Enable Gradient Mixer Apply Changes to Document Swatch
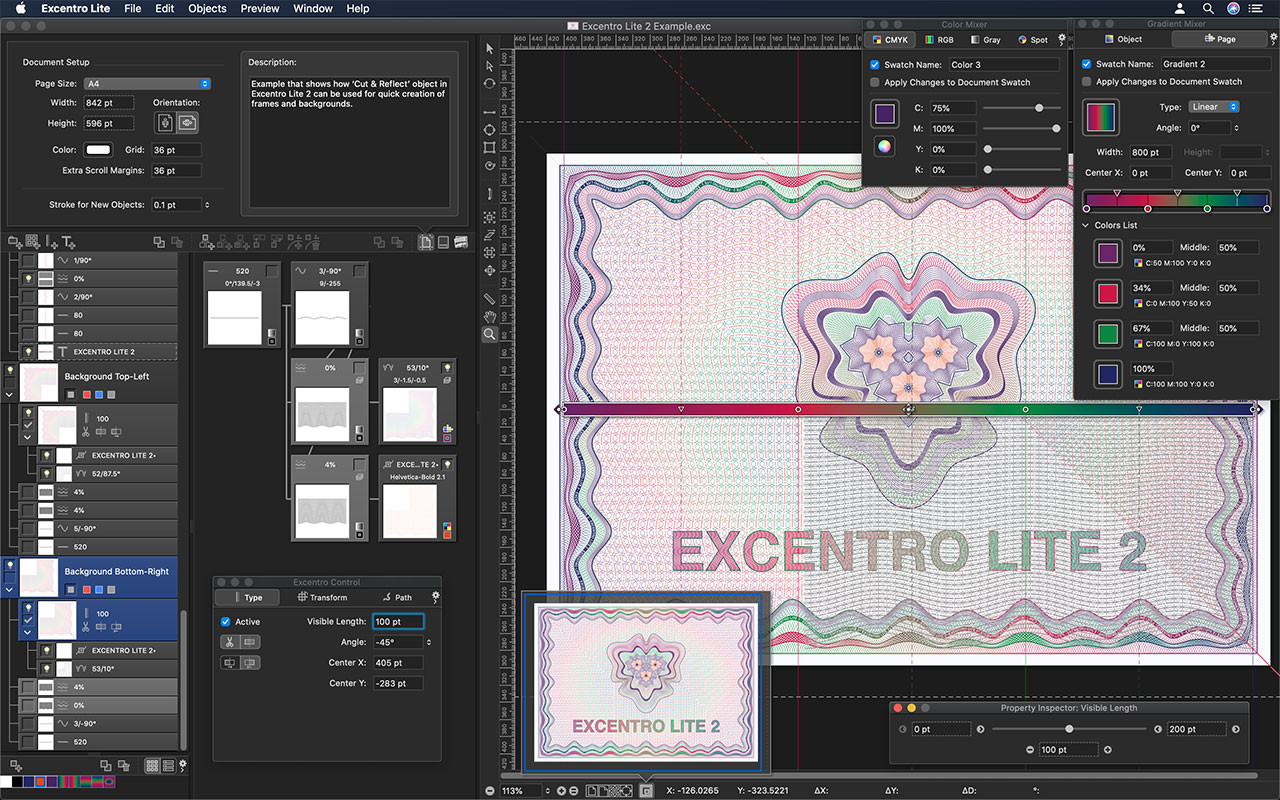This screenshot has height=800, width=1280. 1087,82
